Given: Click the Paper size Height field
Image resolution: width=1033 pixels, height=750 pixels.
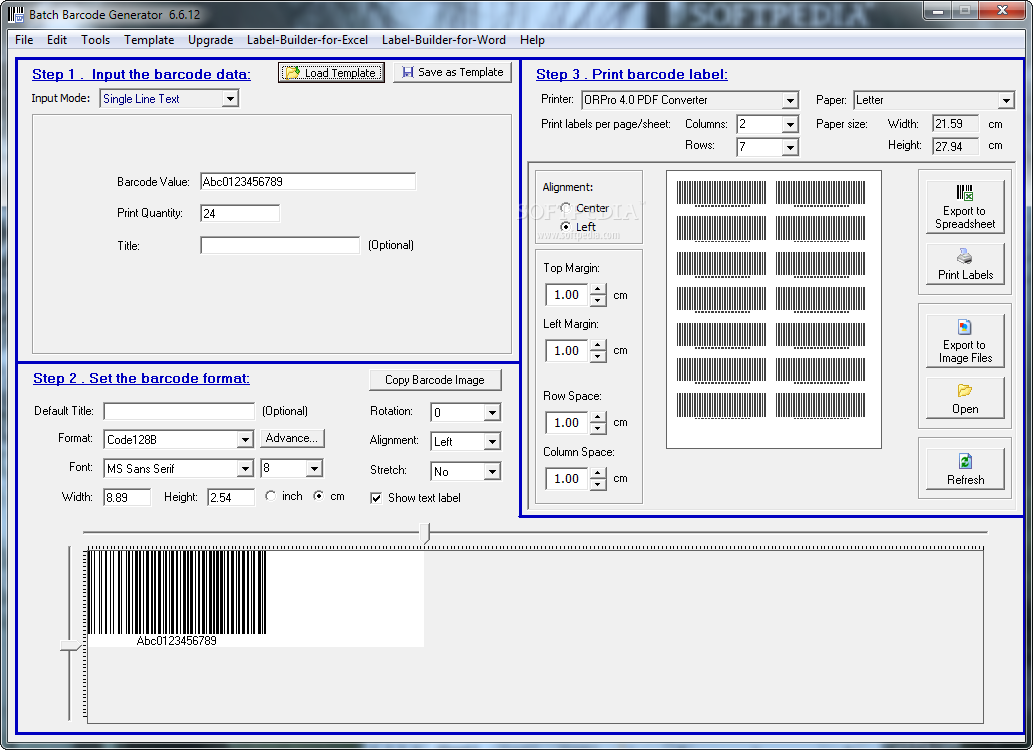Looking at the screenshot, I should tap(955, 146).
